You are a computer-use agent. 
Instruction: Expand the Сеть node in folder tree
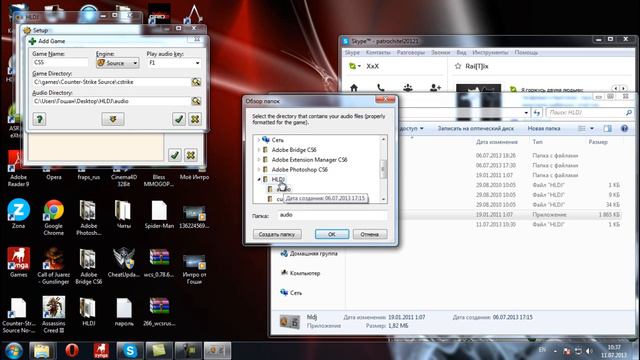point(258,140)
